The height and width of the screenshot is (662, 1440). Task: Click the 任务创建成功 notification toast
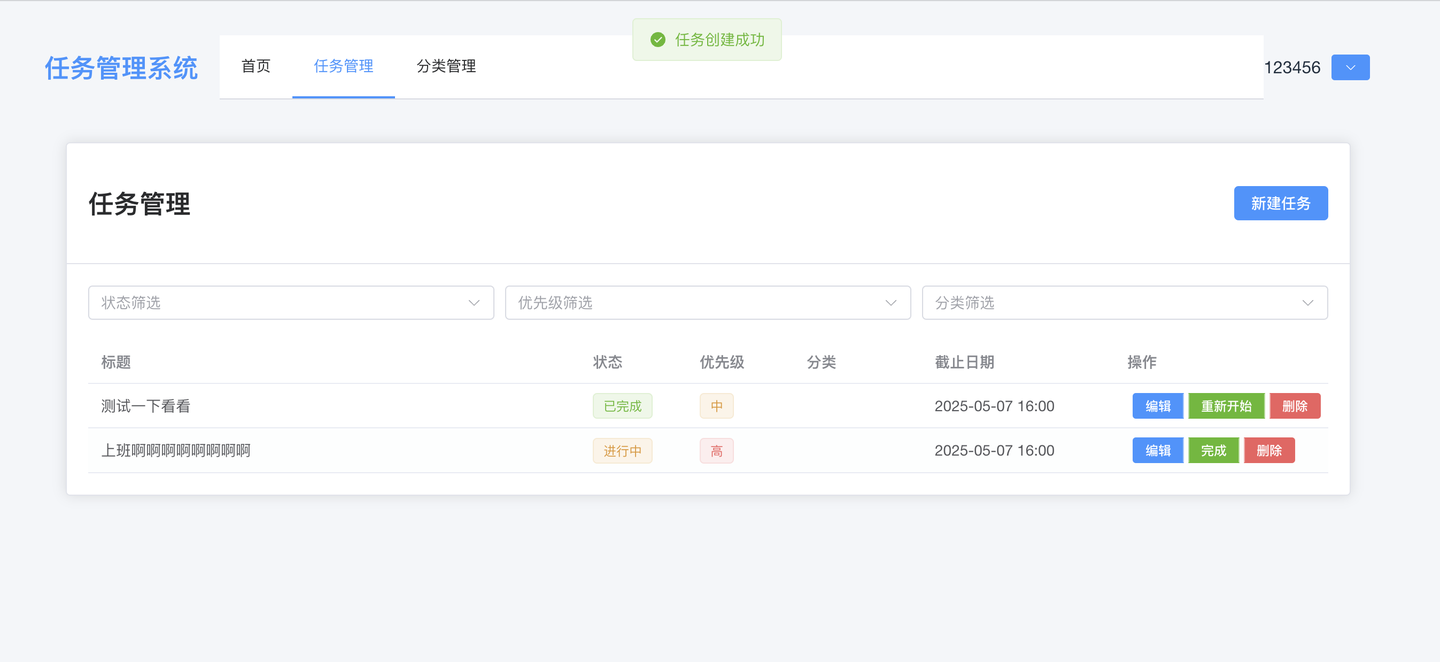click(707, 39)
